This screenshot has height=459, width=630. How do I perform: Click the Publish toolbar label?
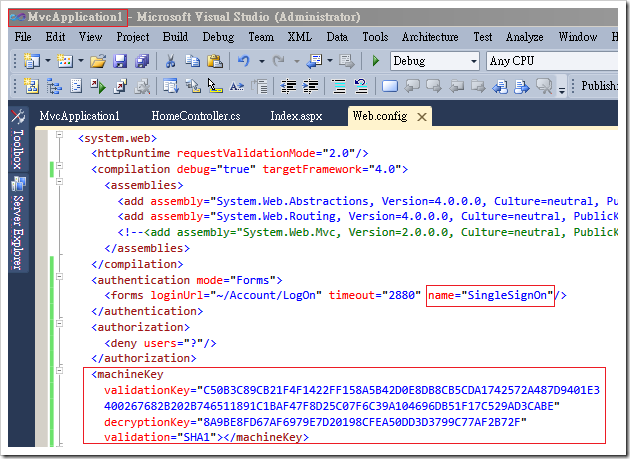(x=598, y=86)
